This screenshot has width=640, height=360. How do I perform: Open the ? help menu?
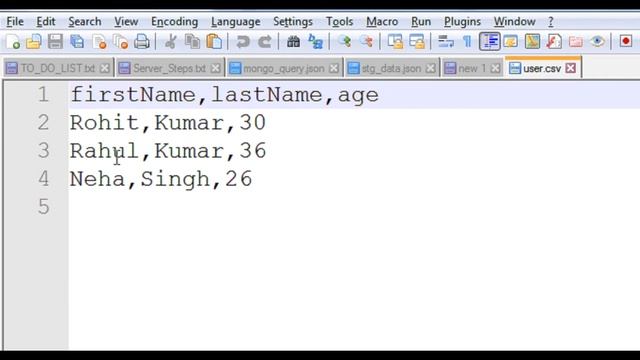pyautogui.click(x=551, y=22)
